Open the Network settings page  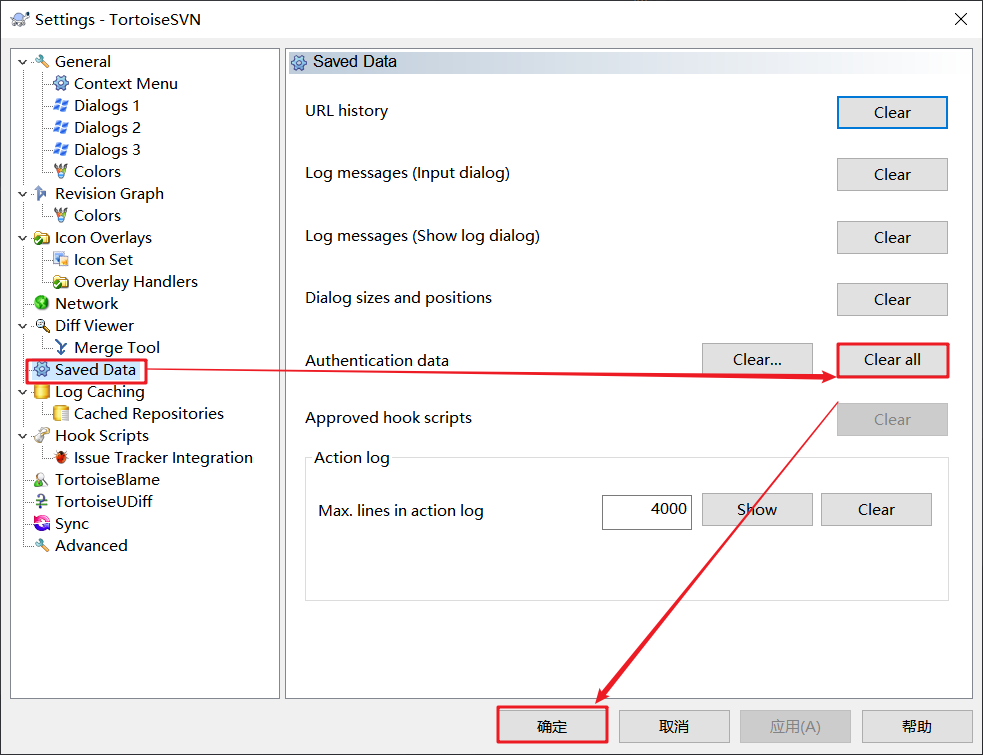click(x=87, y=304)
